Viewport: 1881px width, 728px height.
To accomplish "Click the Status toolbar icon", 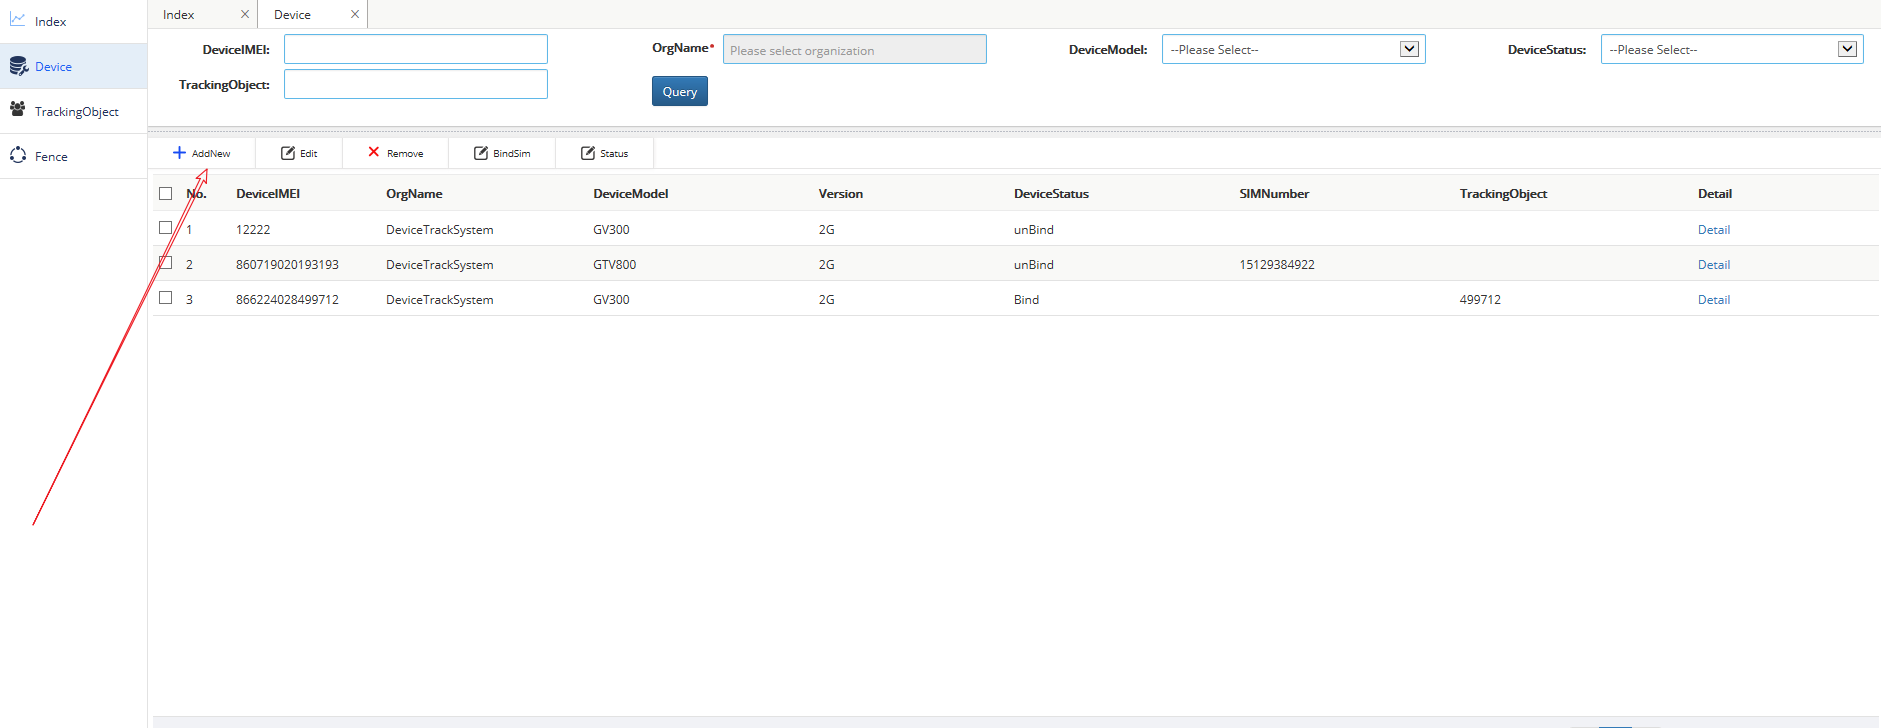I will tap(588, 153).
